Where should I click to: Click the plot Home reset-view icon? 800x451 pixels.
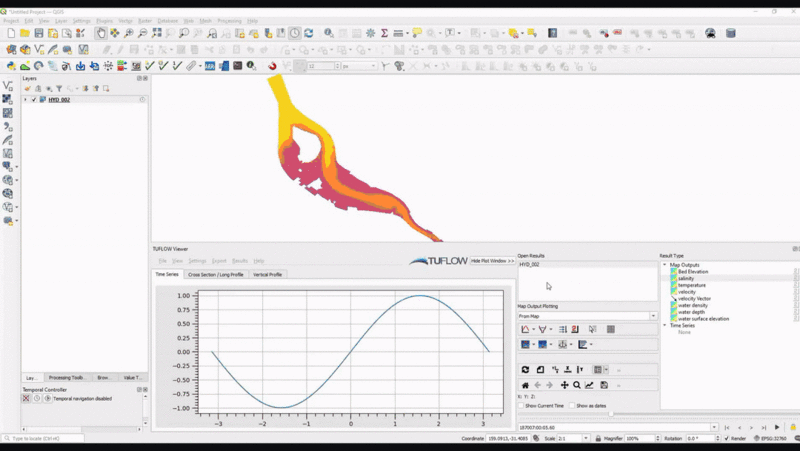click(525, 385)
